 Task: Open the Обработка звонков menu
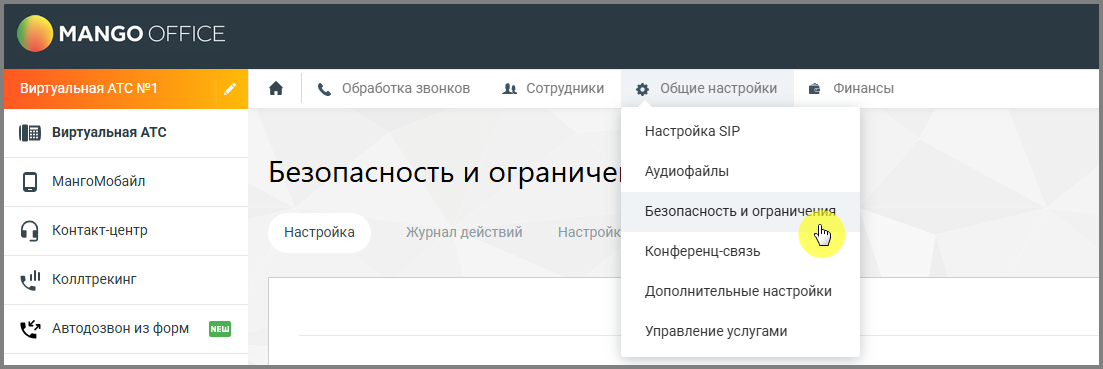click(394, 89)
